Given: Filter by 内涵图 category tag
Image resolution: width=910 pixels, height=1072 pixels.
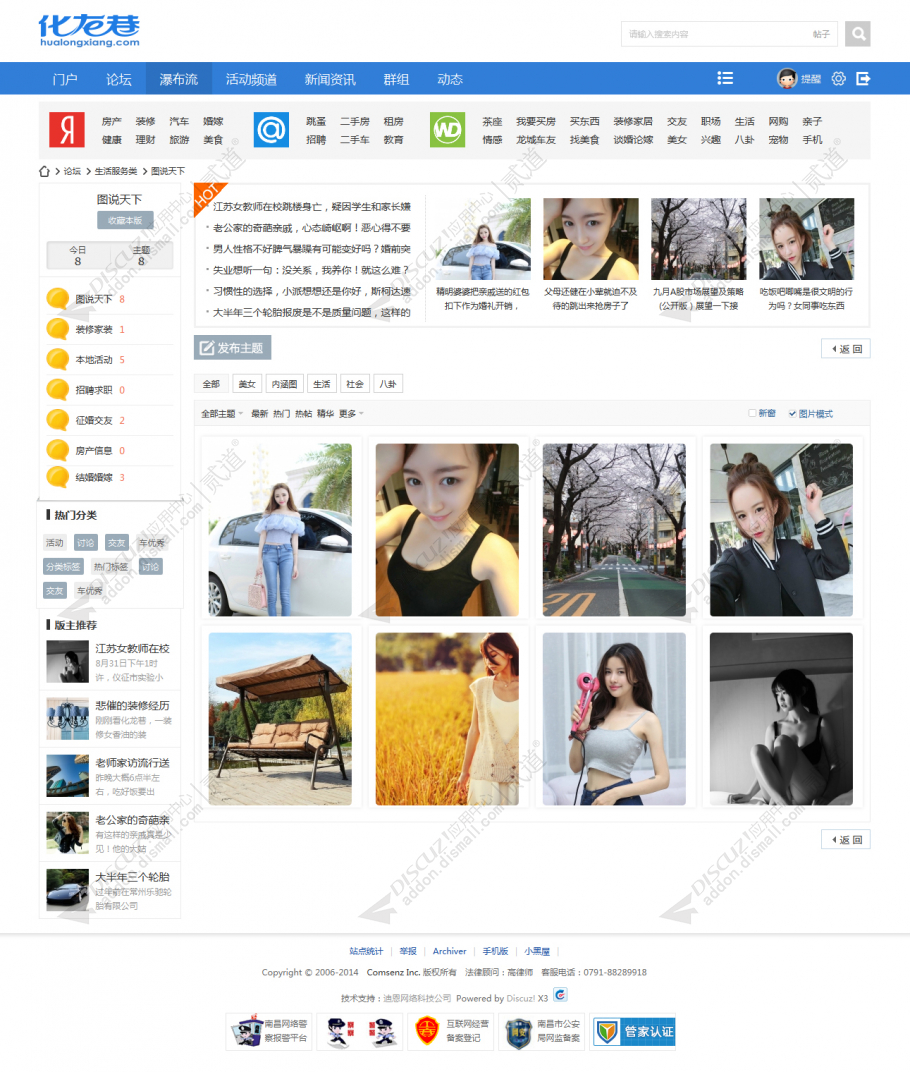Looking at the screenshot, I should click(x=284, y=384).
